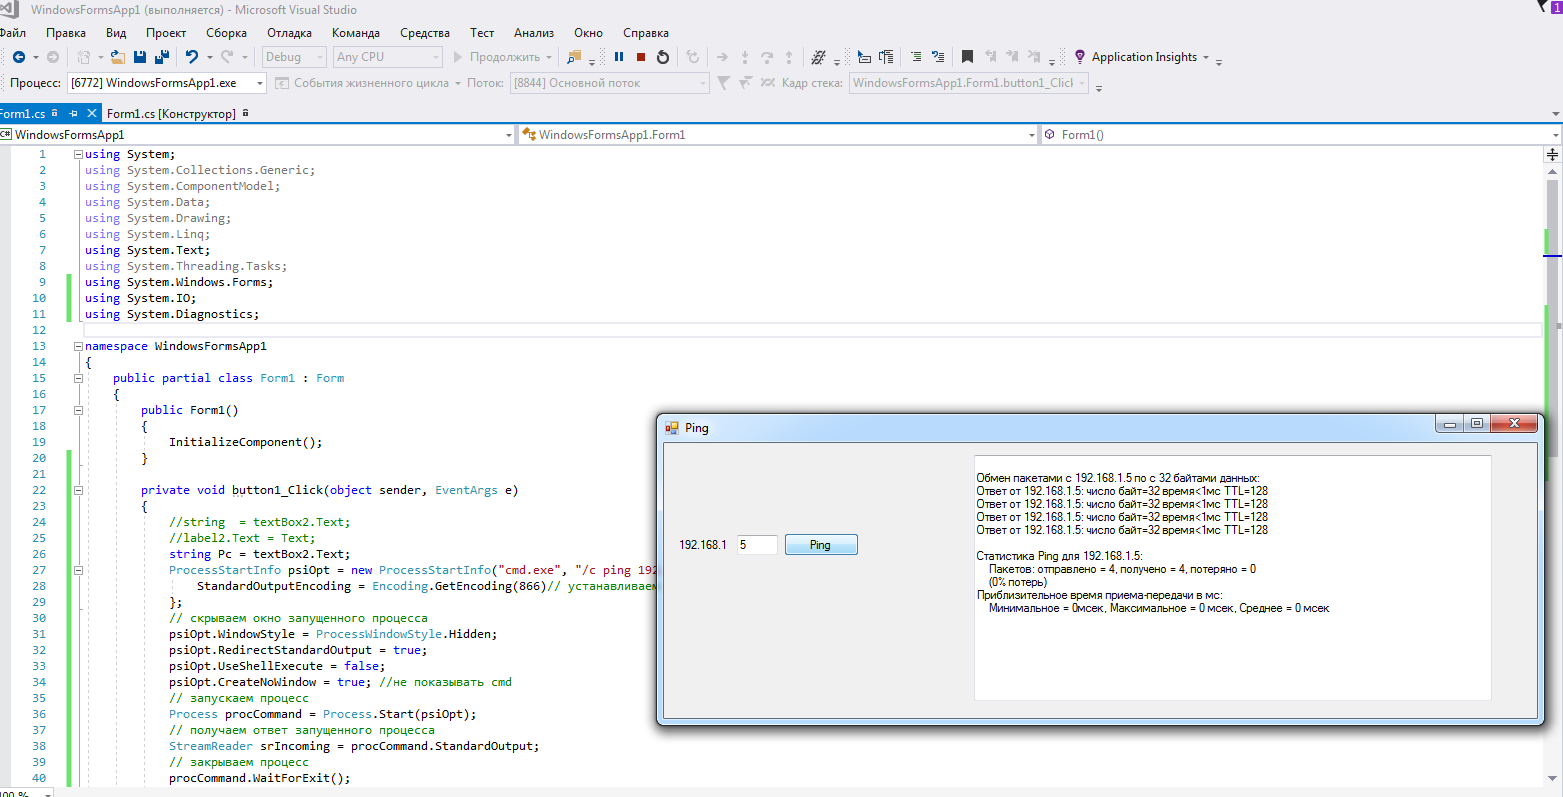The width and height of the screenshot is (1563, 797).
Task: Close the Form1.cs editor tab
Action: coord(92,113)
